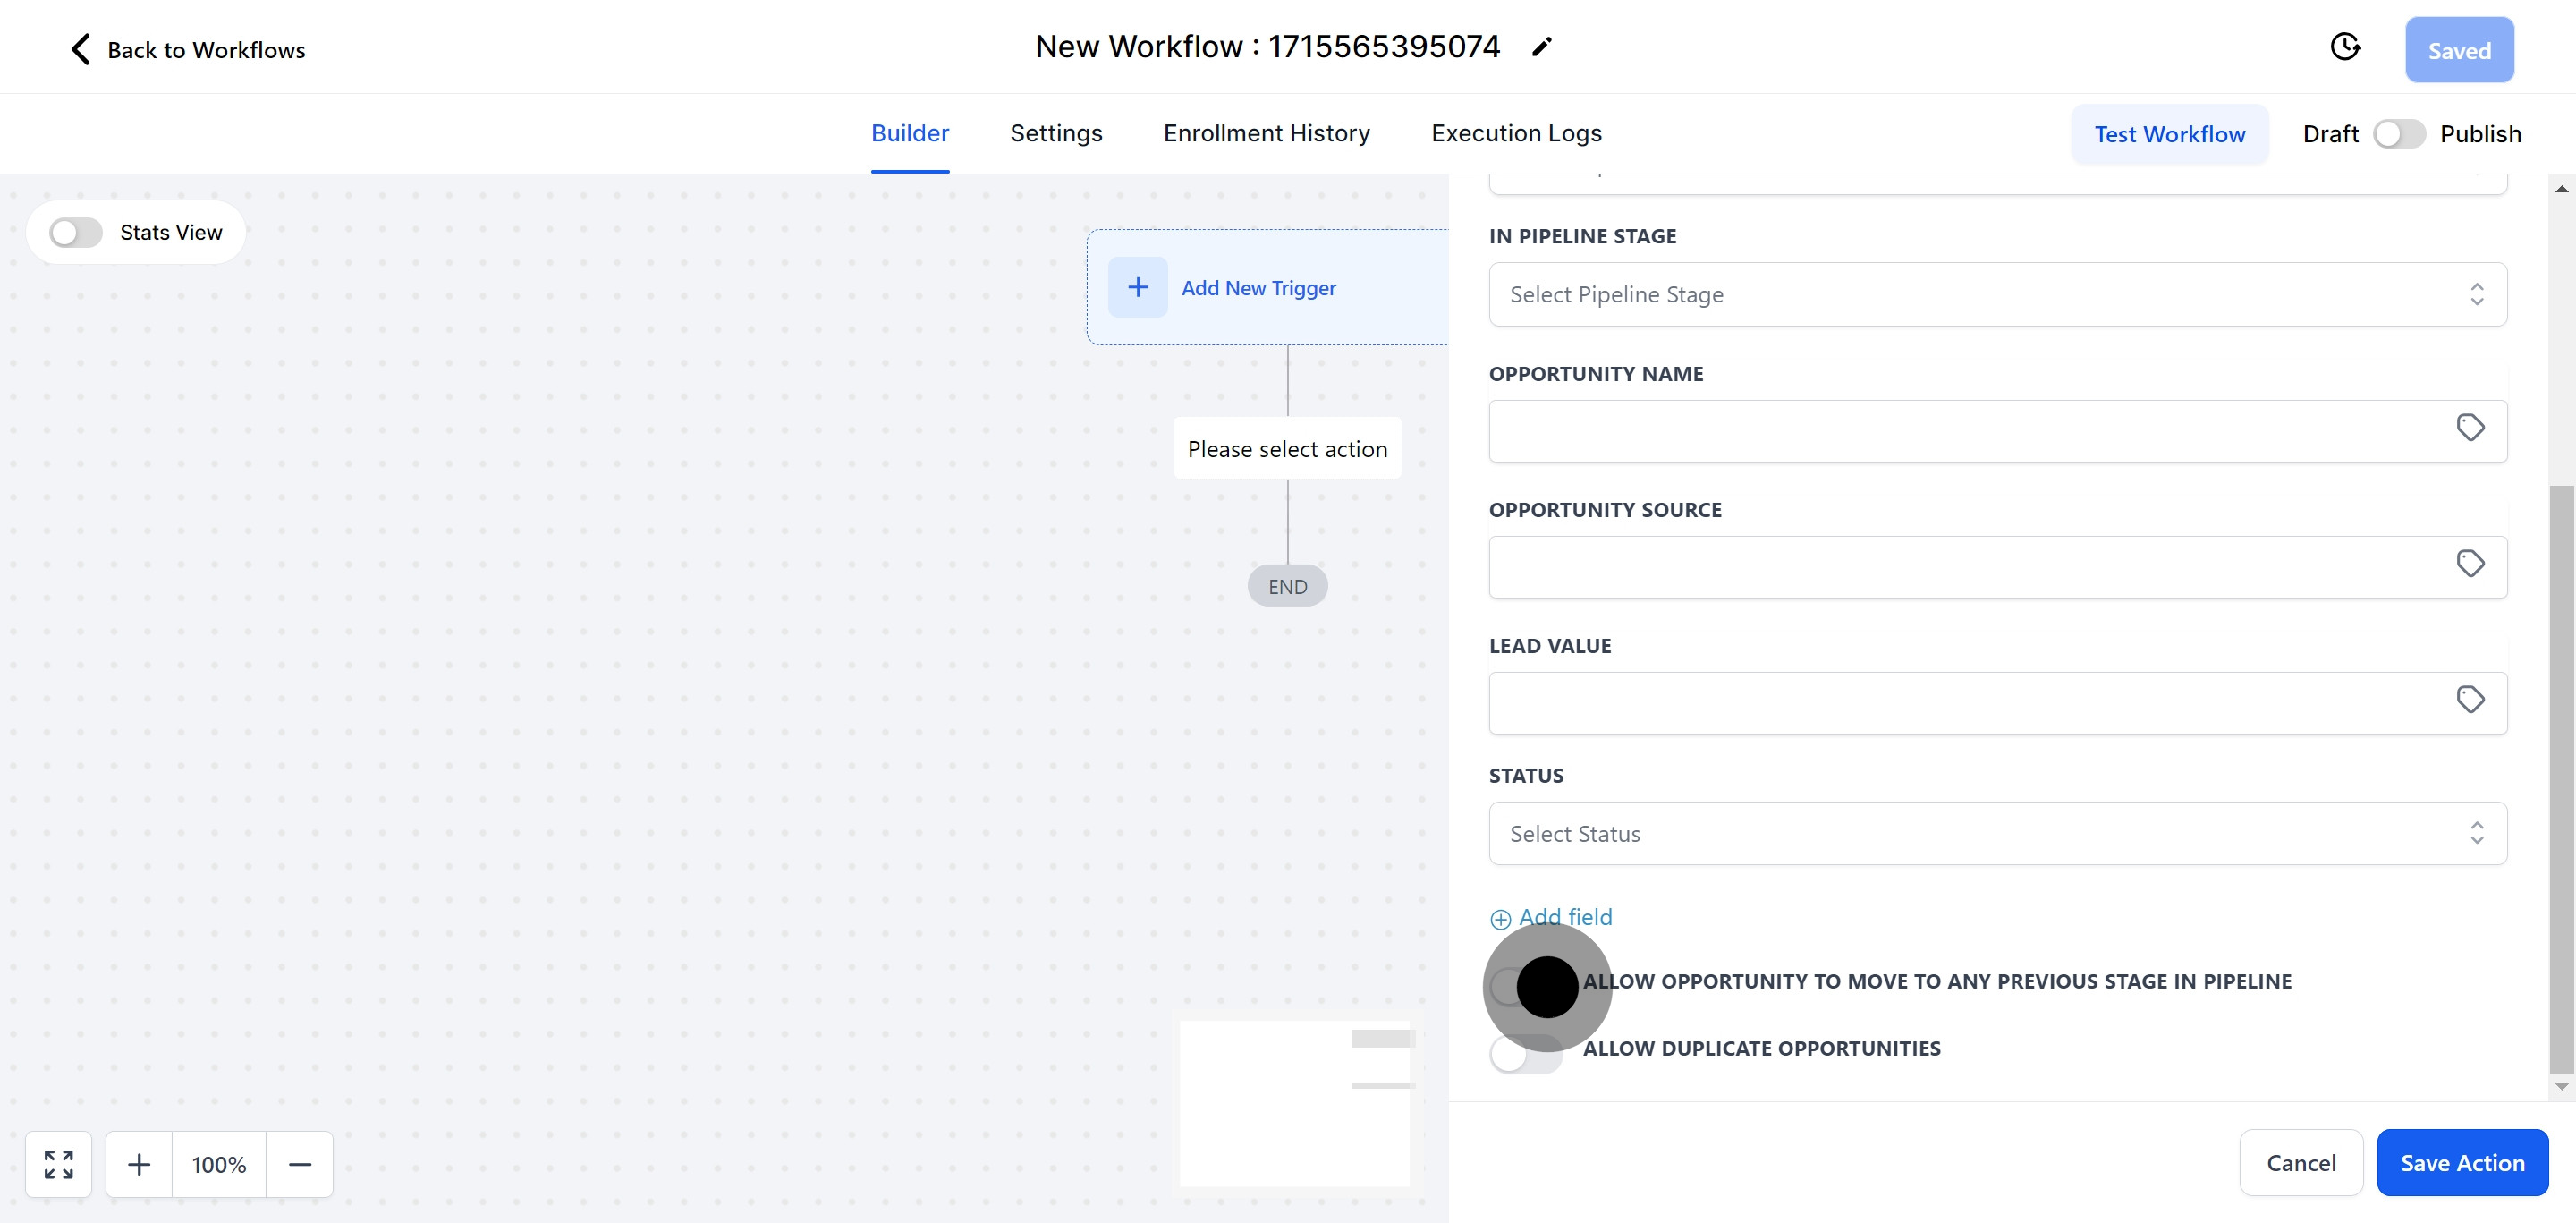
Task: Open the Select Status dropdown
Action: tap(1996, 834)
